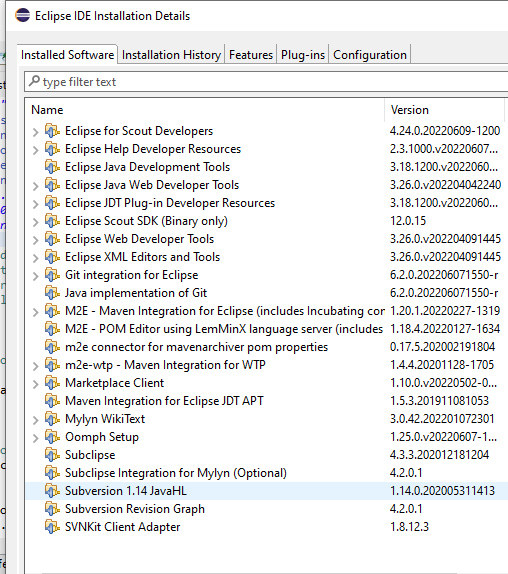Viewport: 508px width, 574px height.
Task: Sort by the Name column header
Action: coord(205,110)
